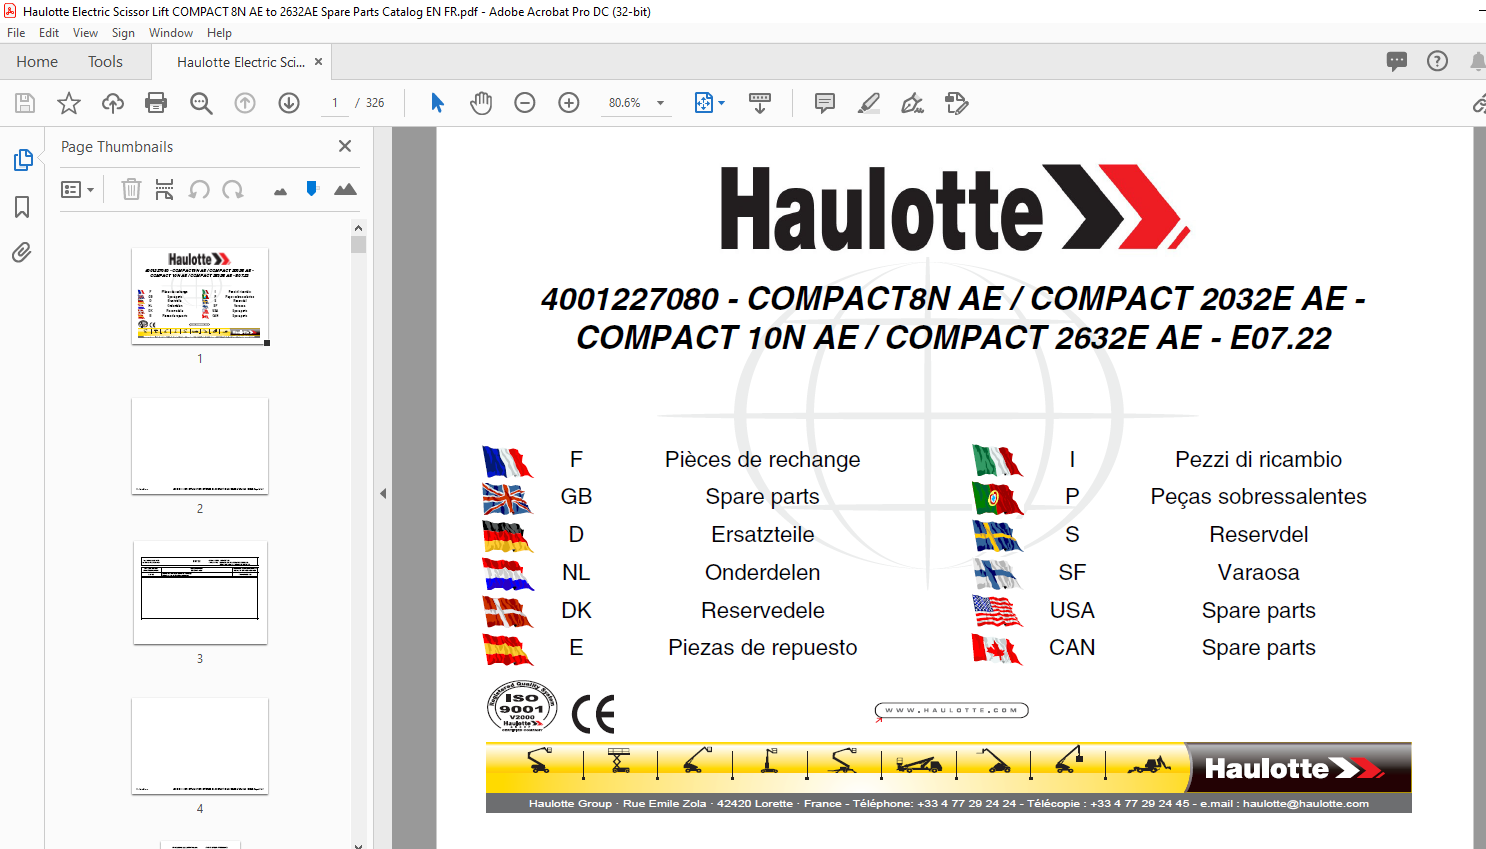Click the print pages icon in thumbnails panel

165,189
